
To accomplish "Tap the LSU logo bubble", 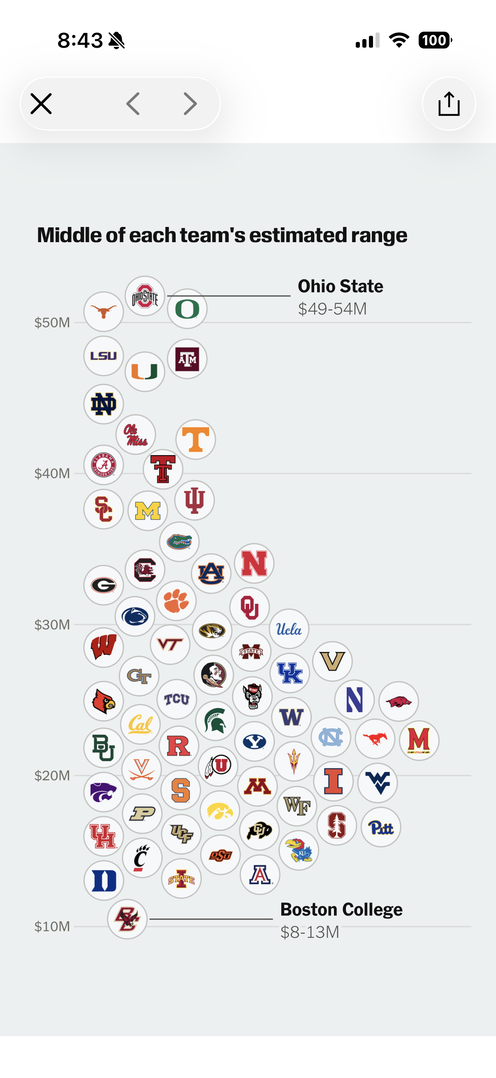I will coord(104,356).
